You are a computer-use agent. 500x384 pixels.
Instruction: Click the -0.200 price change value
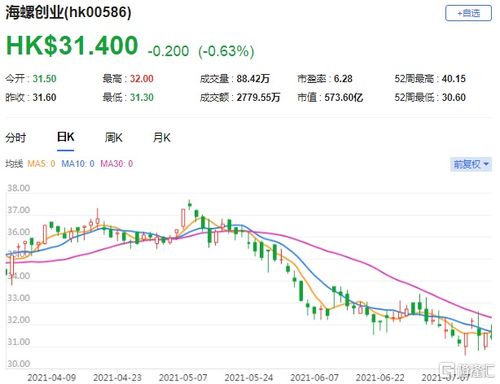[168, 51]
